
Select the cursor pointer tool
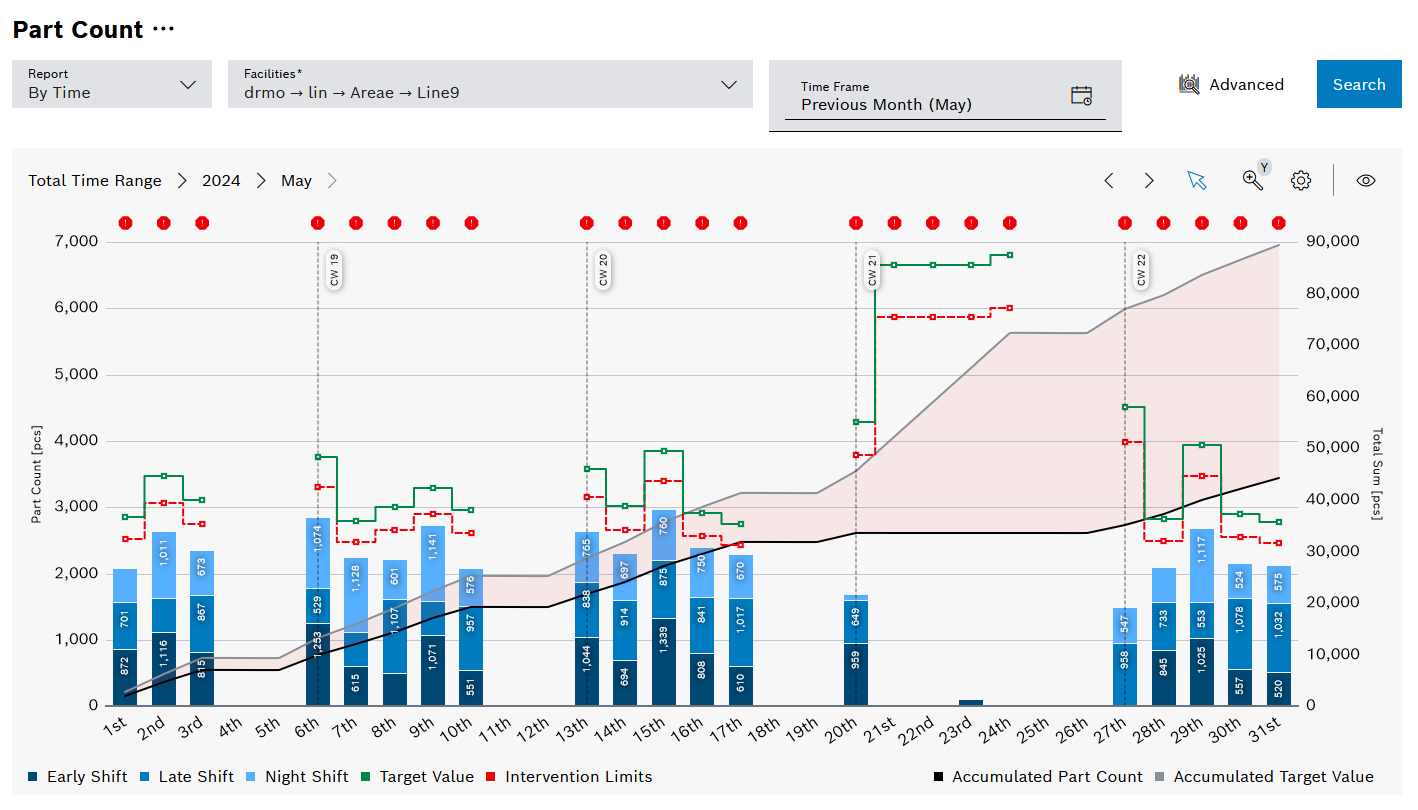[1197, 181]
